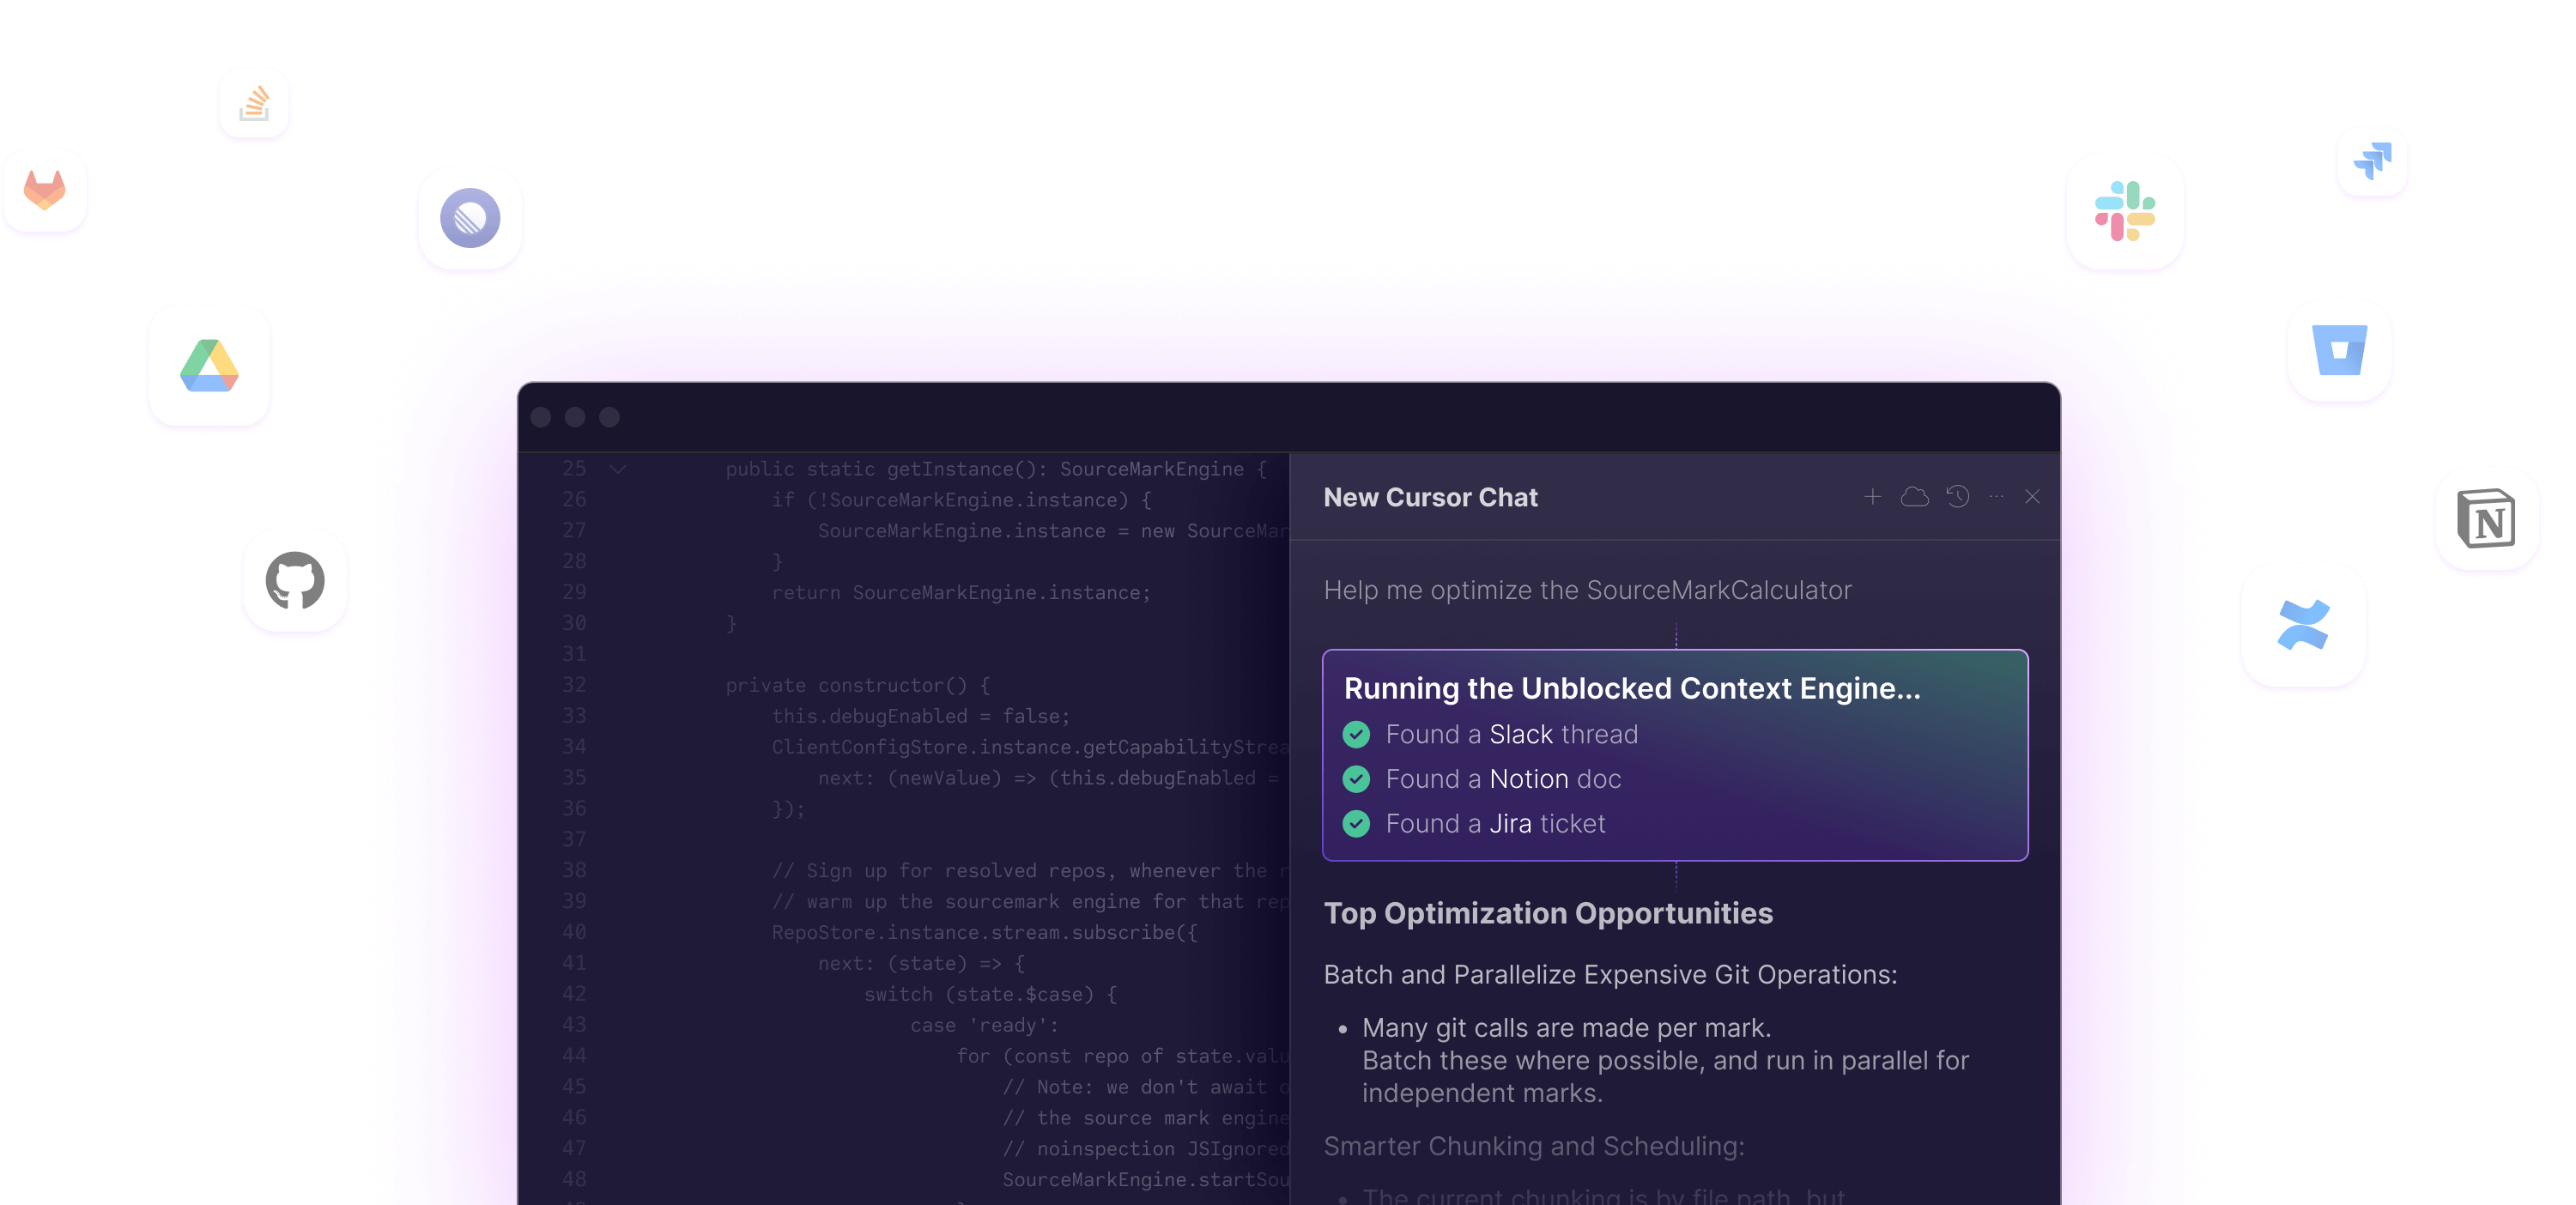Click the GitHub octocat icon
Viewport: 2576px width, 1205px height.
[x=295, y=581]
